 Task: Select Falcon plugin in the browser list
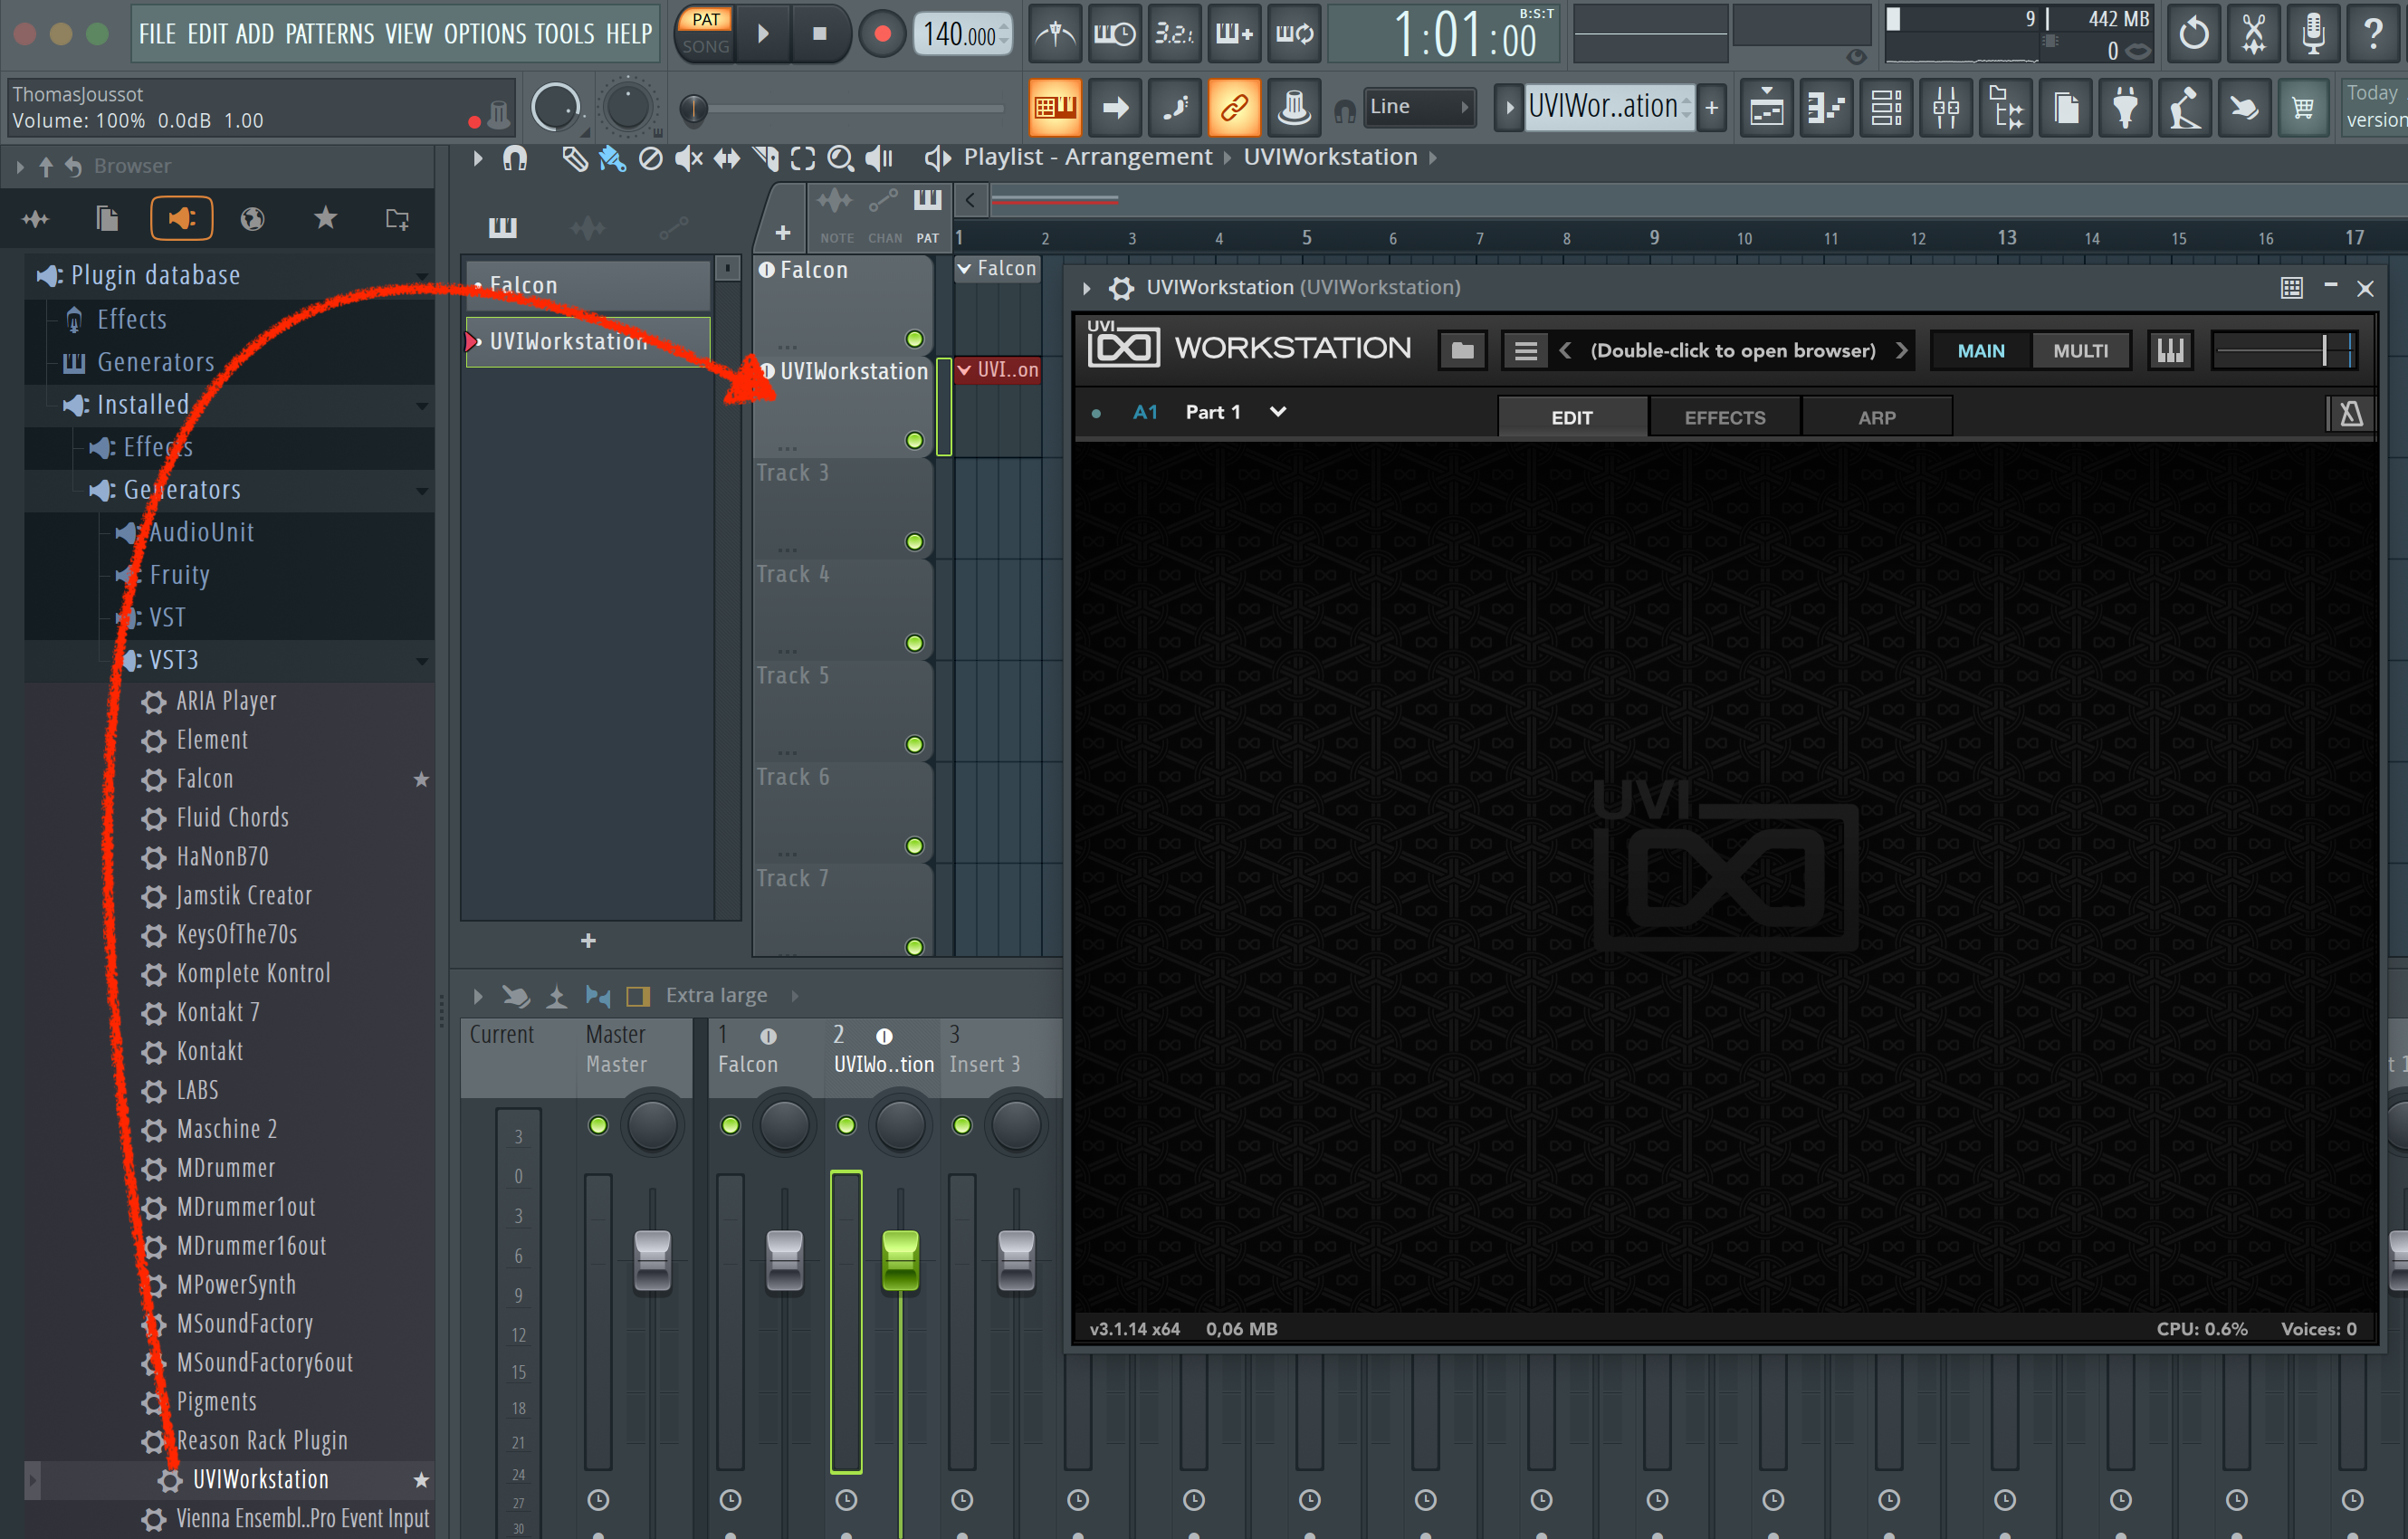(x=204, y=779)
